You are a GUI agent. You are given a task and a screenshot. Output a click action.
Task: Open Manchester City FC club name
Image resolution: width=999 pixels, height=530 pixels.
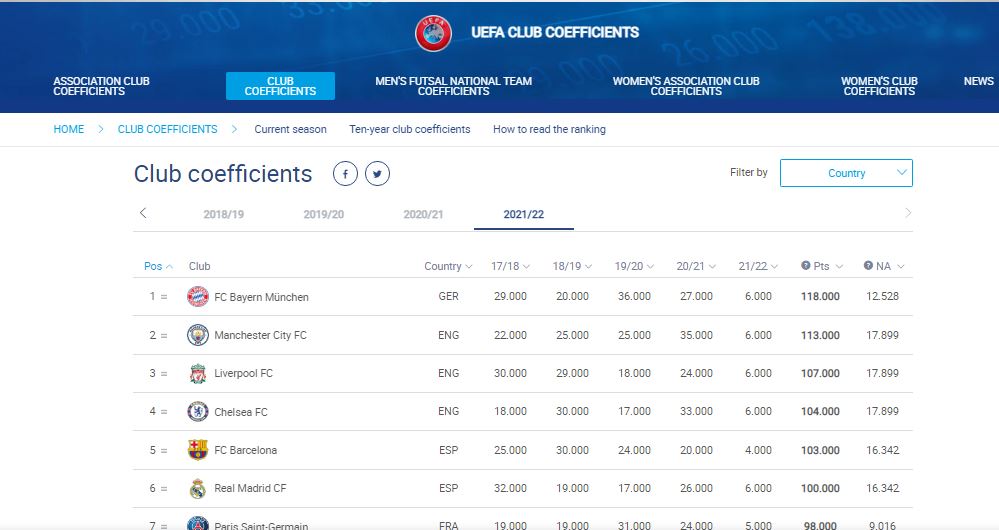tap(260, 335)
